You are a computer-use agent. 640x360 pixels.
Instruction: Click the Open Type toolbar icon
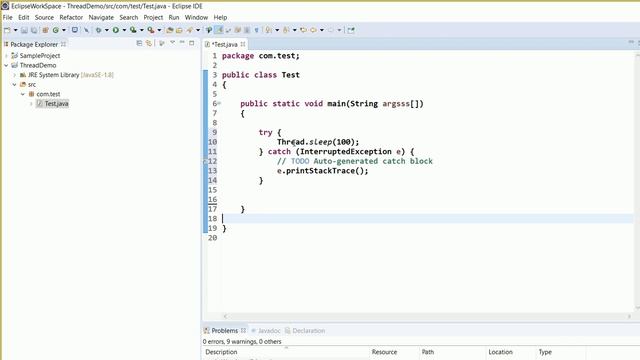[170, 30]
